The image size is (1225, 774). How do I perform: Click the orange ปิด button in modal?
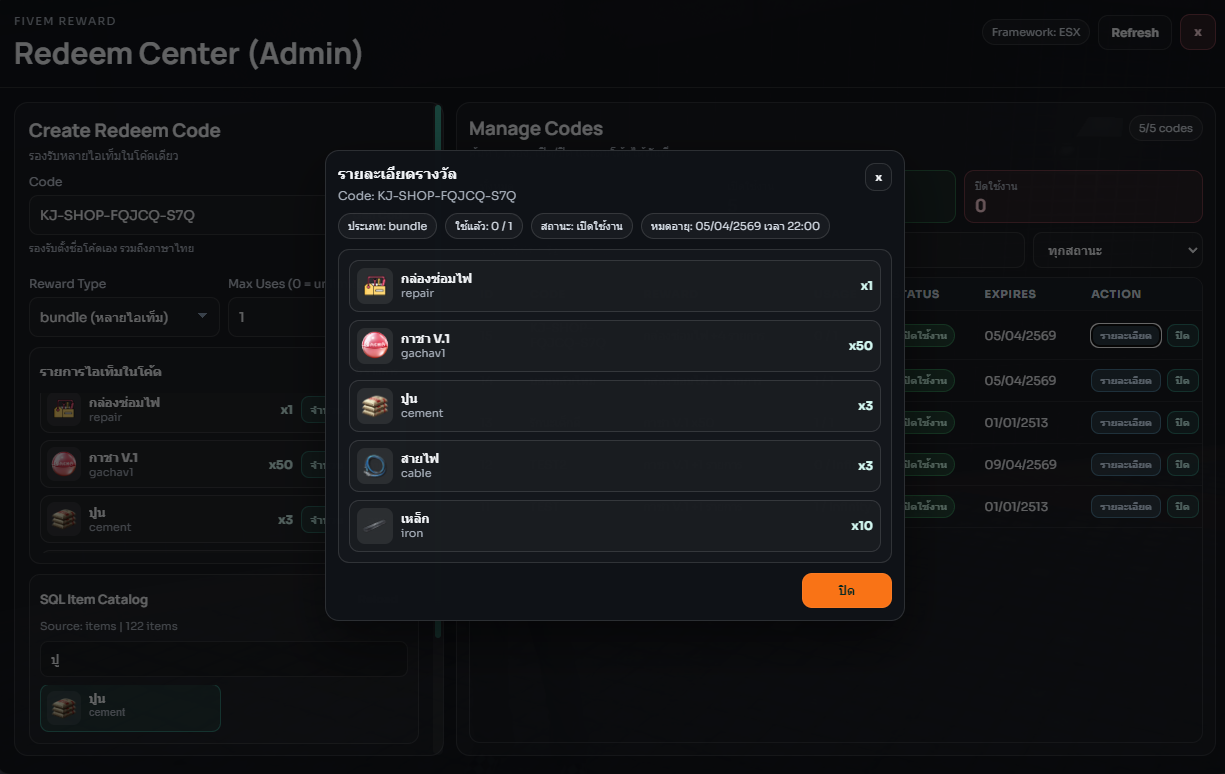click(x=846, y=590)
